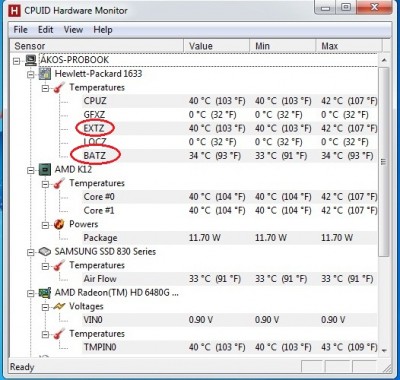Screen dimensions: 400x380
Task: Collapse the AMD K12 node
Action: [31, 170]
